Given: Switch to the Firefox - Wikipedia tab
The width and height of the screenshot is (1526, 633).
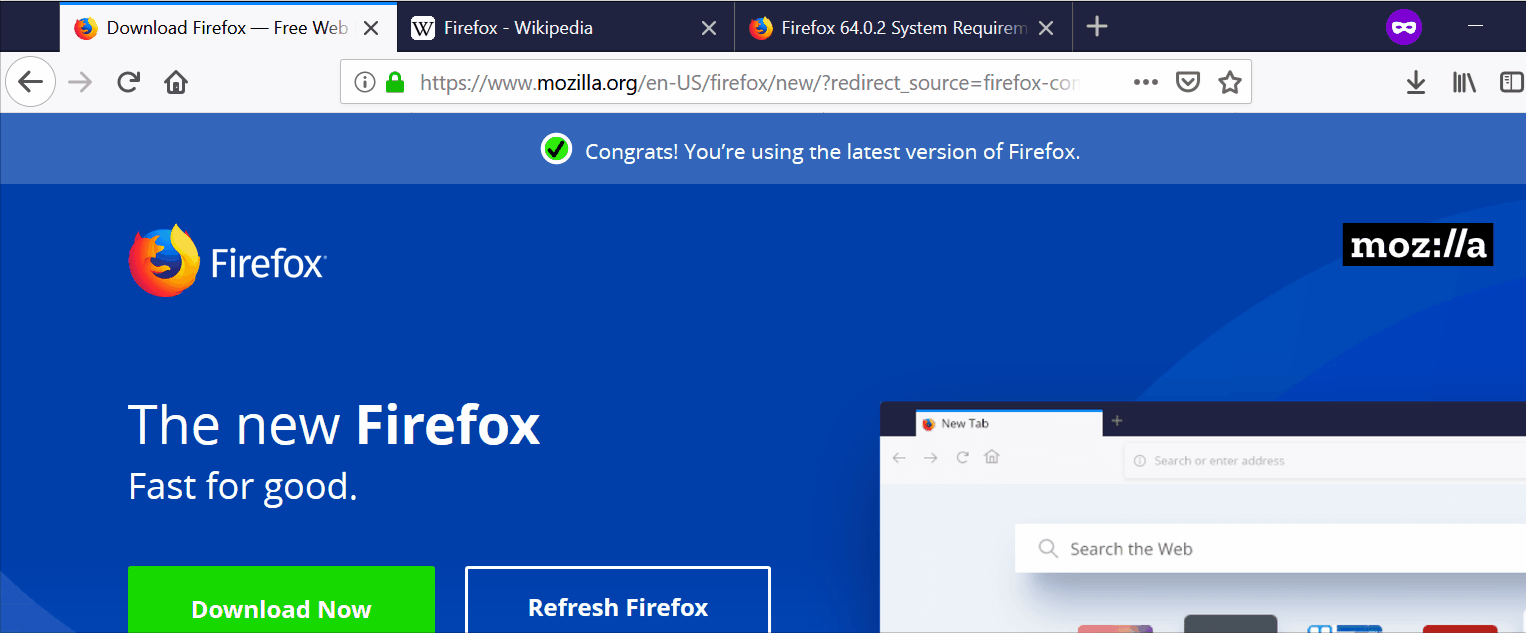Looking at the screenshot, I should pyautogui.click(x=565, y=28).
